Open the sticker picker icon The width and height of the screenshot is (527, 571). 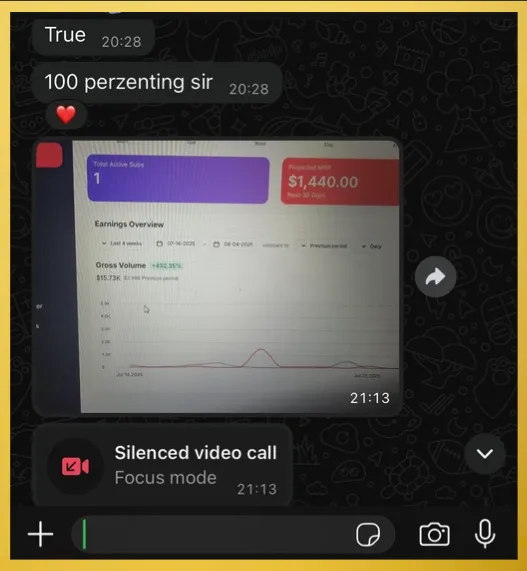pos(368,534)
